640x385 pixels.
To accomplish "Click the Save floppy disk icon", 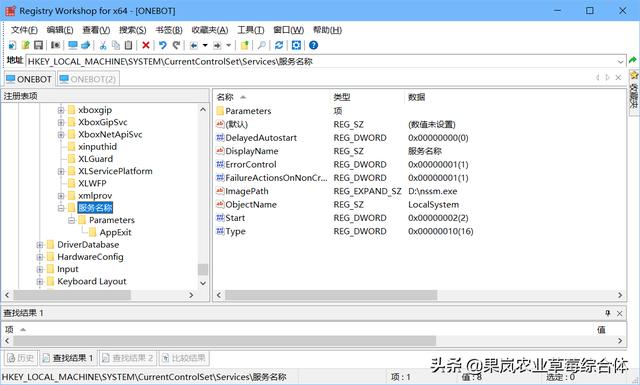I will (38, 45).
